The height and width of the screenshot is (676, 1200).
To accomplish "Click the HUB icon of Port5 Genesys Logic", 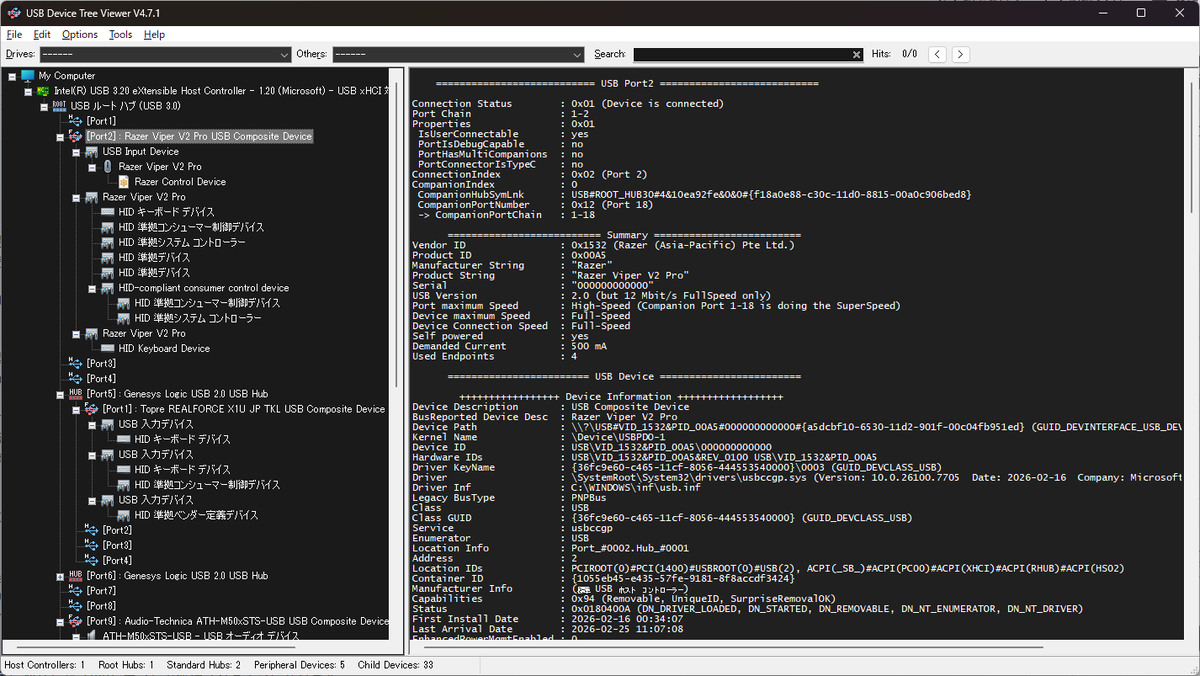I will tap(75, 394).
